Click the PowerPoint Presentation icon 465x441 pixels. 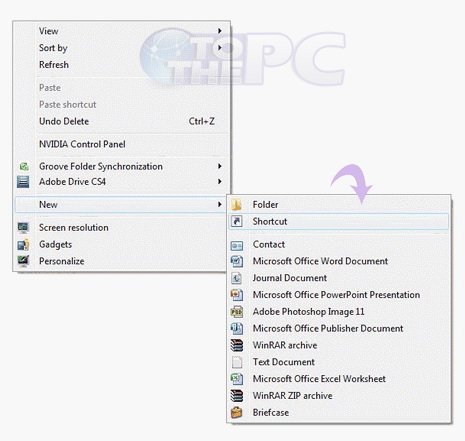[x=237, y=295]
